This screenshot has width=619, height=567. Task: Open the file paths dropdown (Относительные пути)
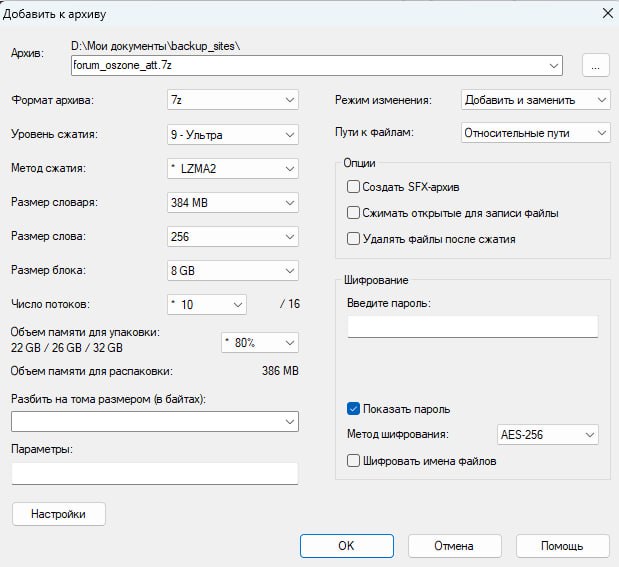click(535, 132)
